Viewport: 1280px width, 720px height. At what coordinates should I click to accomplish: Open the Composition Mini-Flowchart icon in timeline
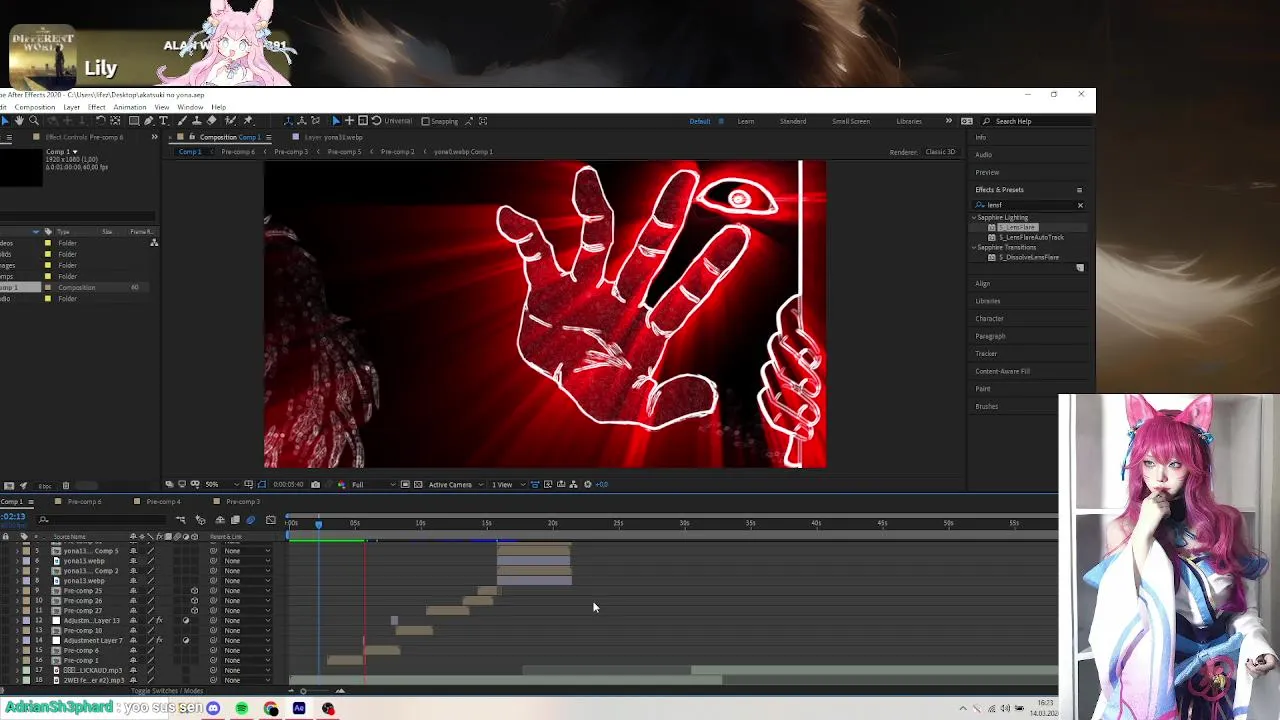[x=180, y=520]
